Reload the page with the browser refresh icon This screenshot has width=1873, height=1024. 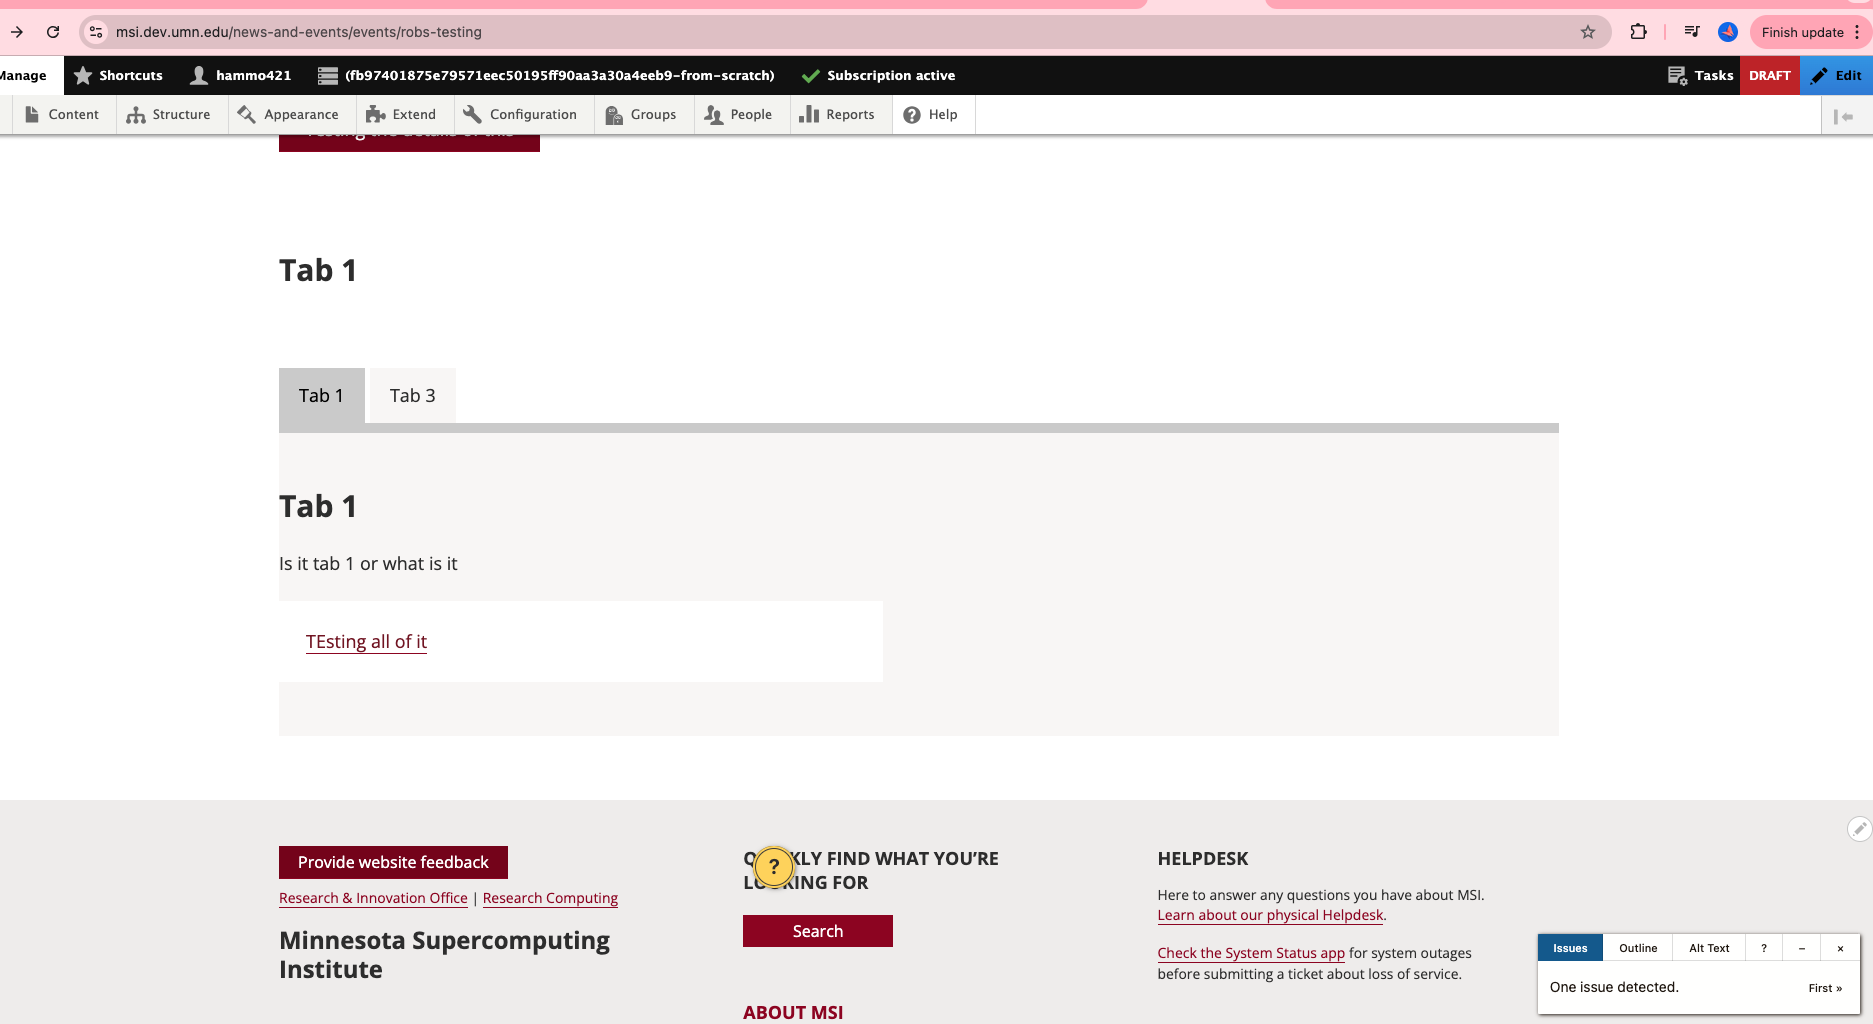[x=53, y=32]
